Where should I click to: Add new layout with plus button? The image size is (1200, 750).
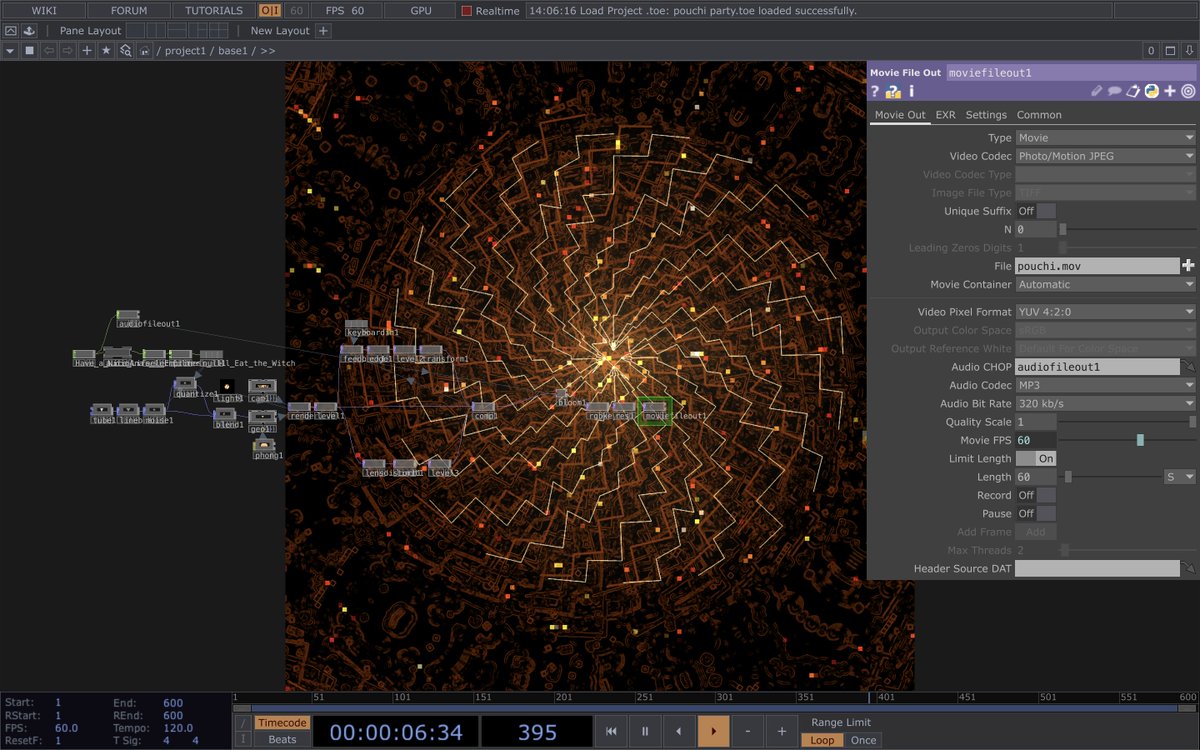(323, 30)
